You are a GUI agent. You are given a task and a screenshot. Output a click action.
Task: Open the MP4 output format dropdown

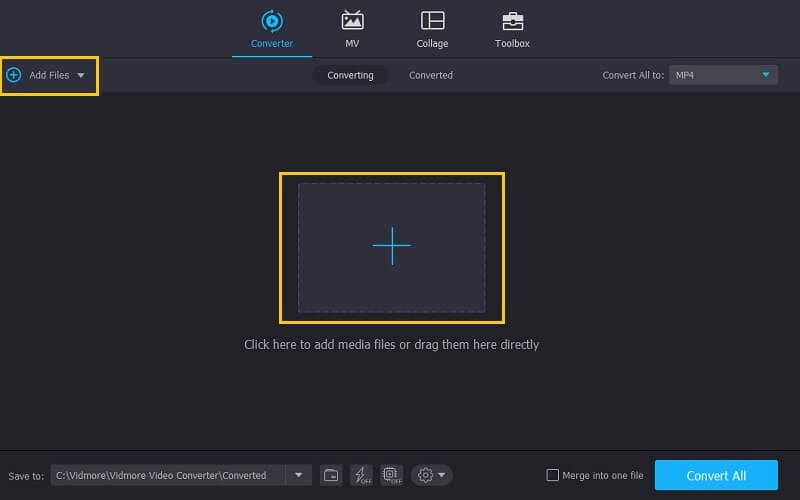724,75
